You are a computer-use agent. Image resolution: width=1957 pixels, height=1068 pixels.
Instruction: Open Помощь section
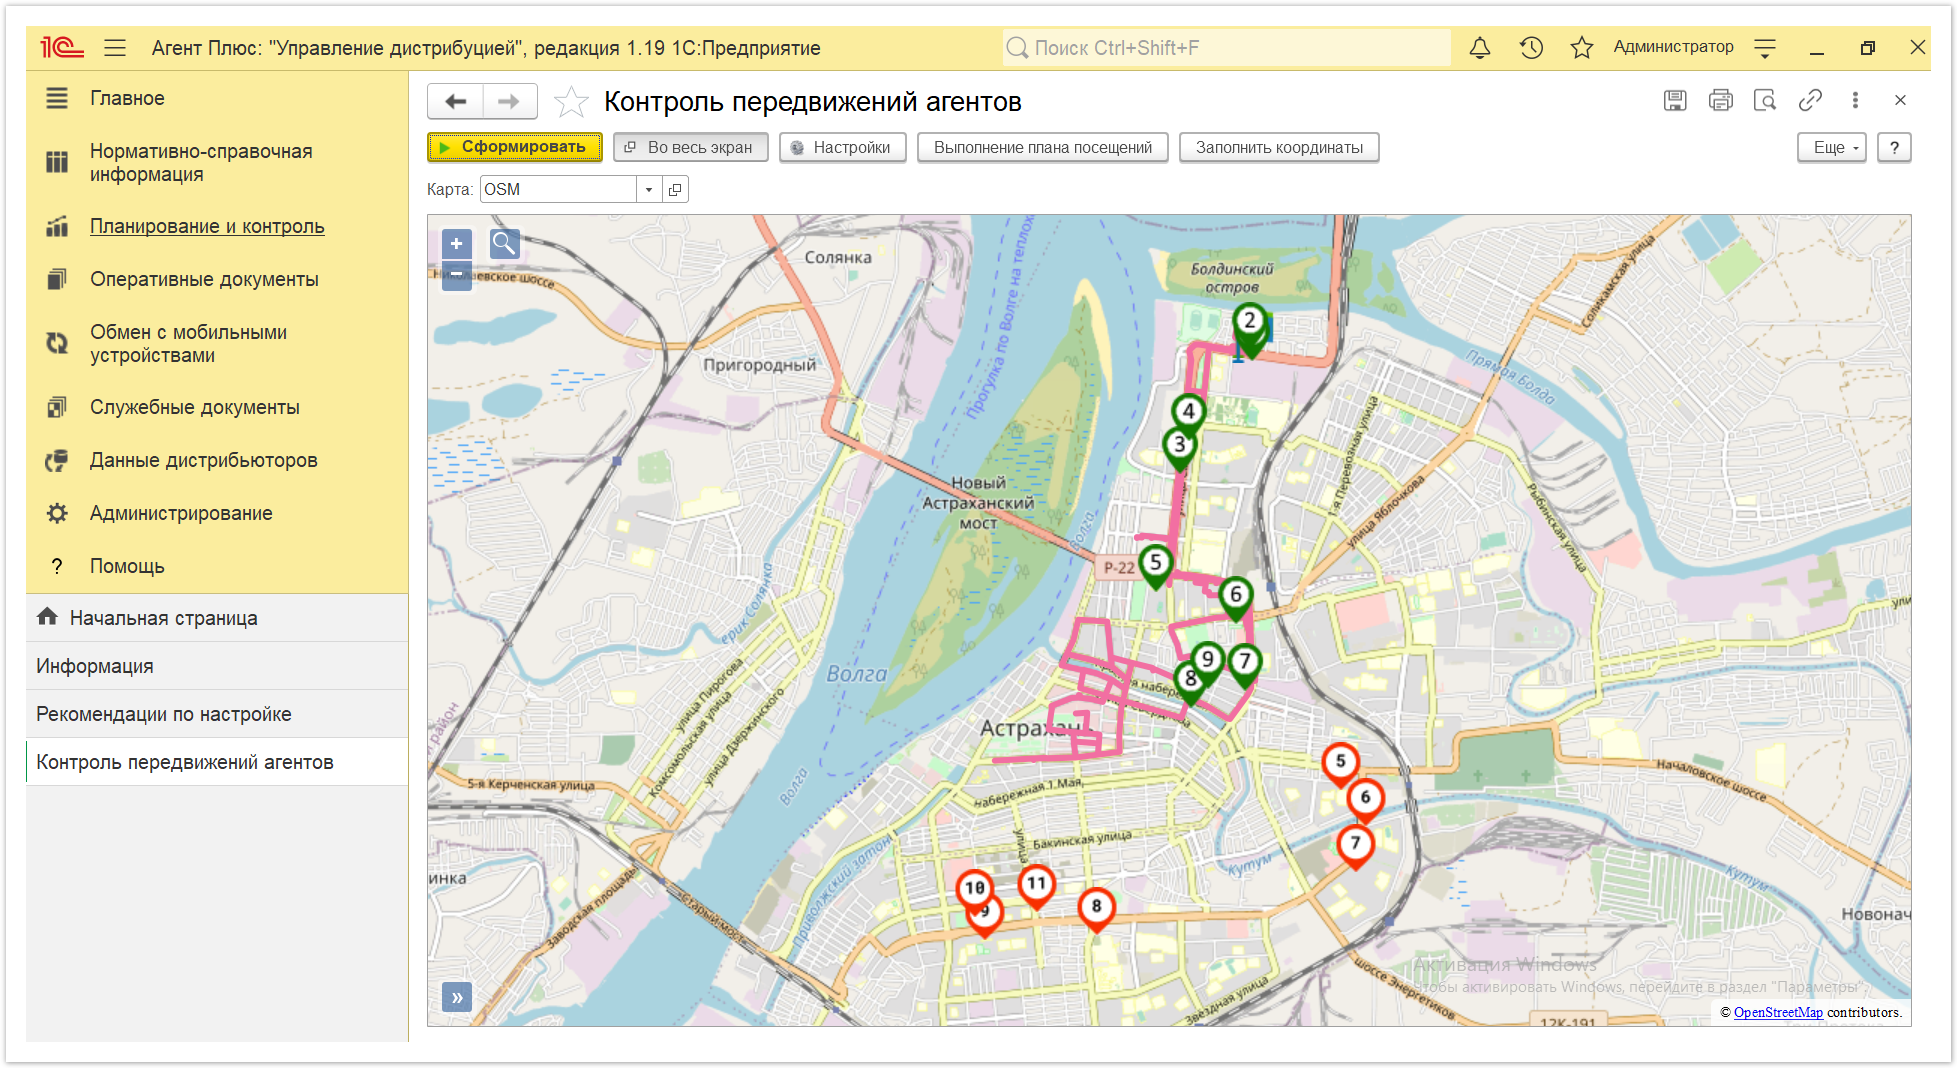(217, 566)
